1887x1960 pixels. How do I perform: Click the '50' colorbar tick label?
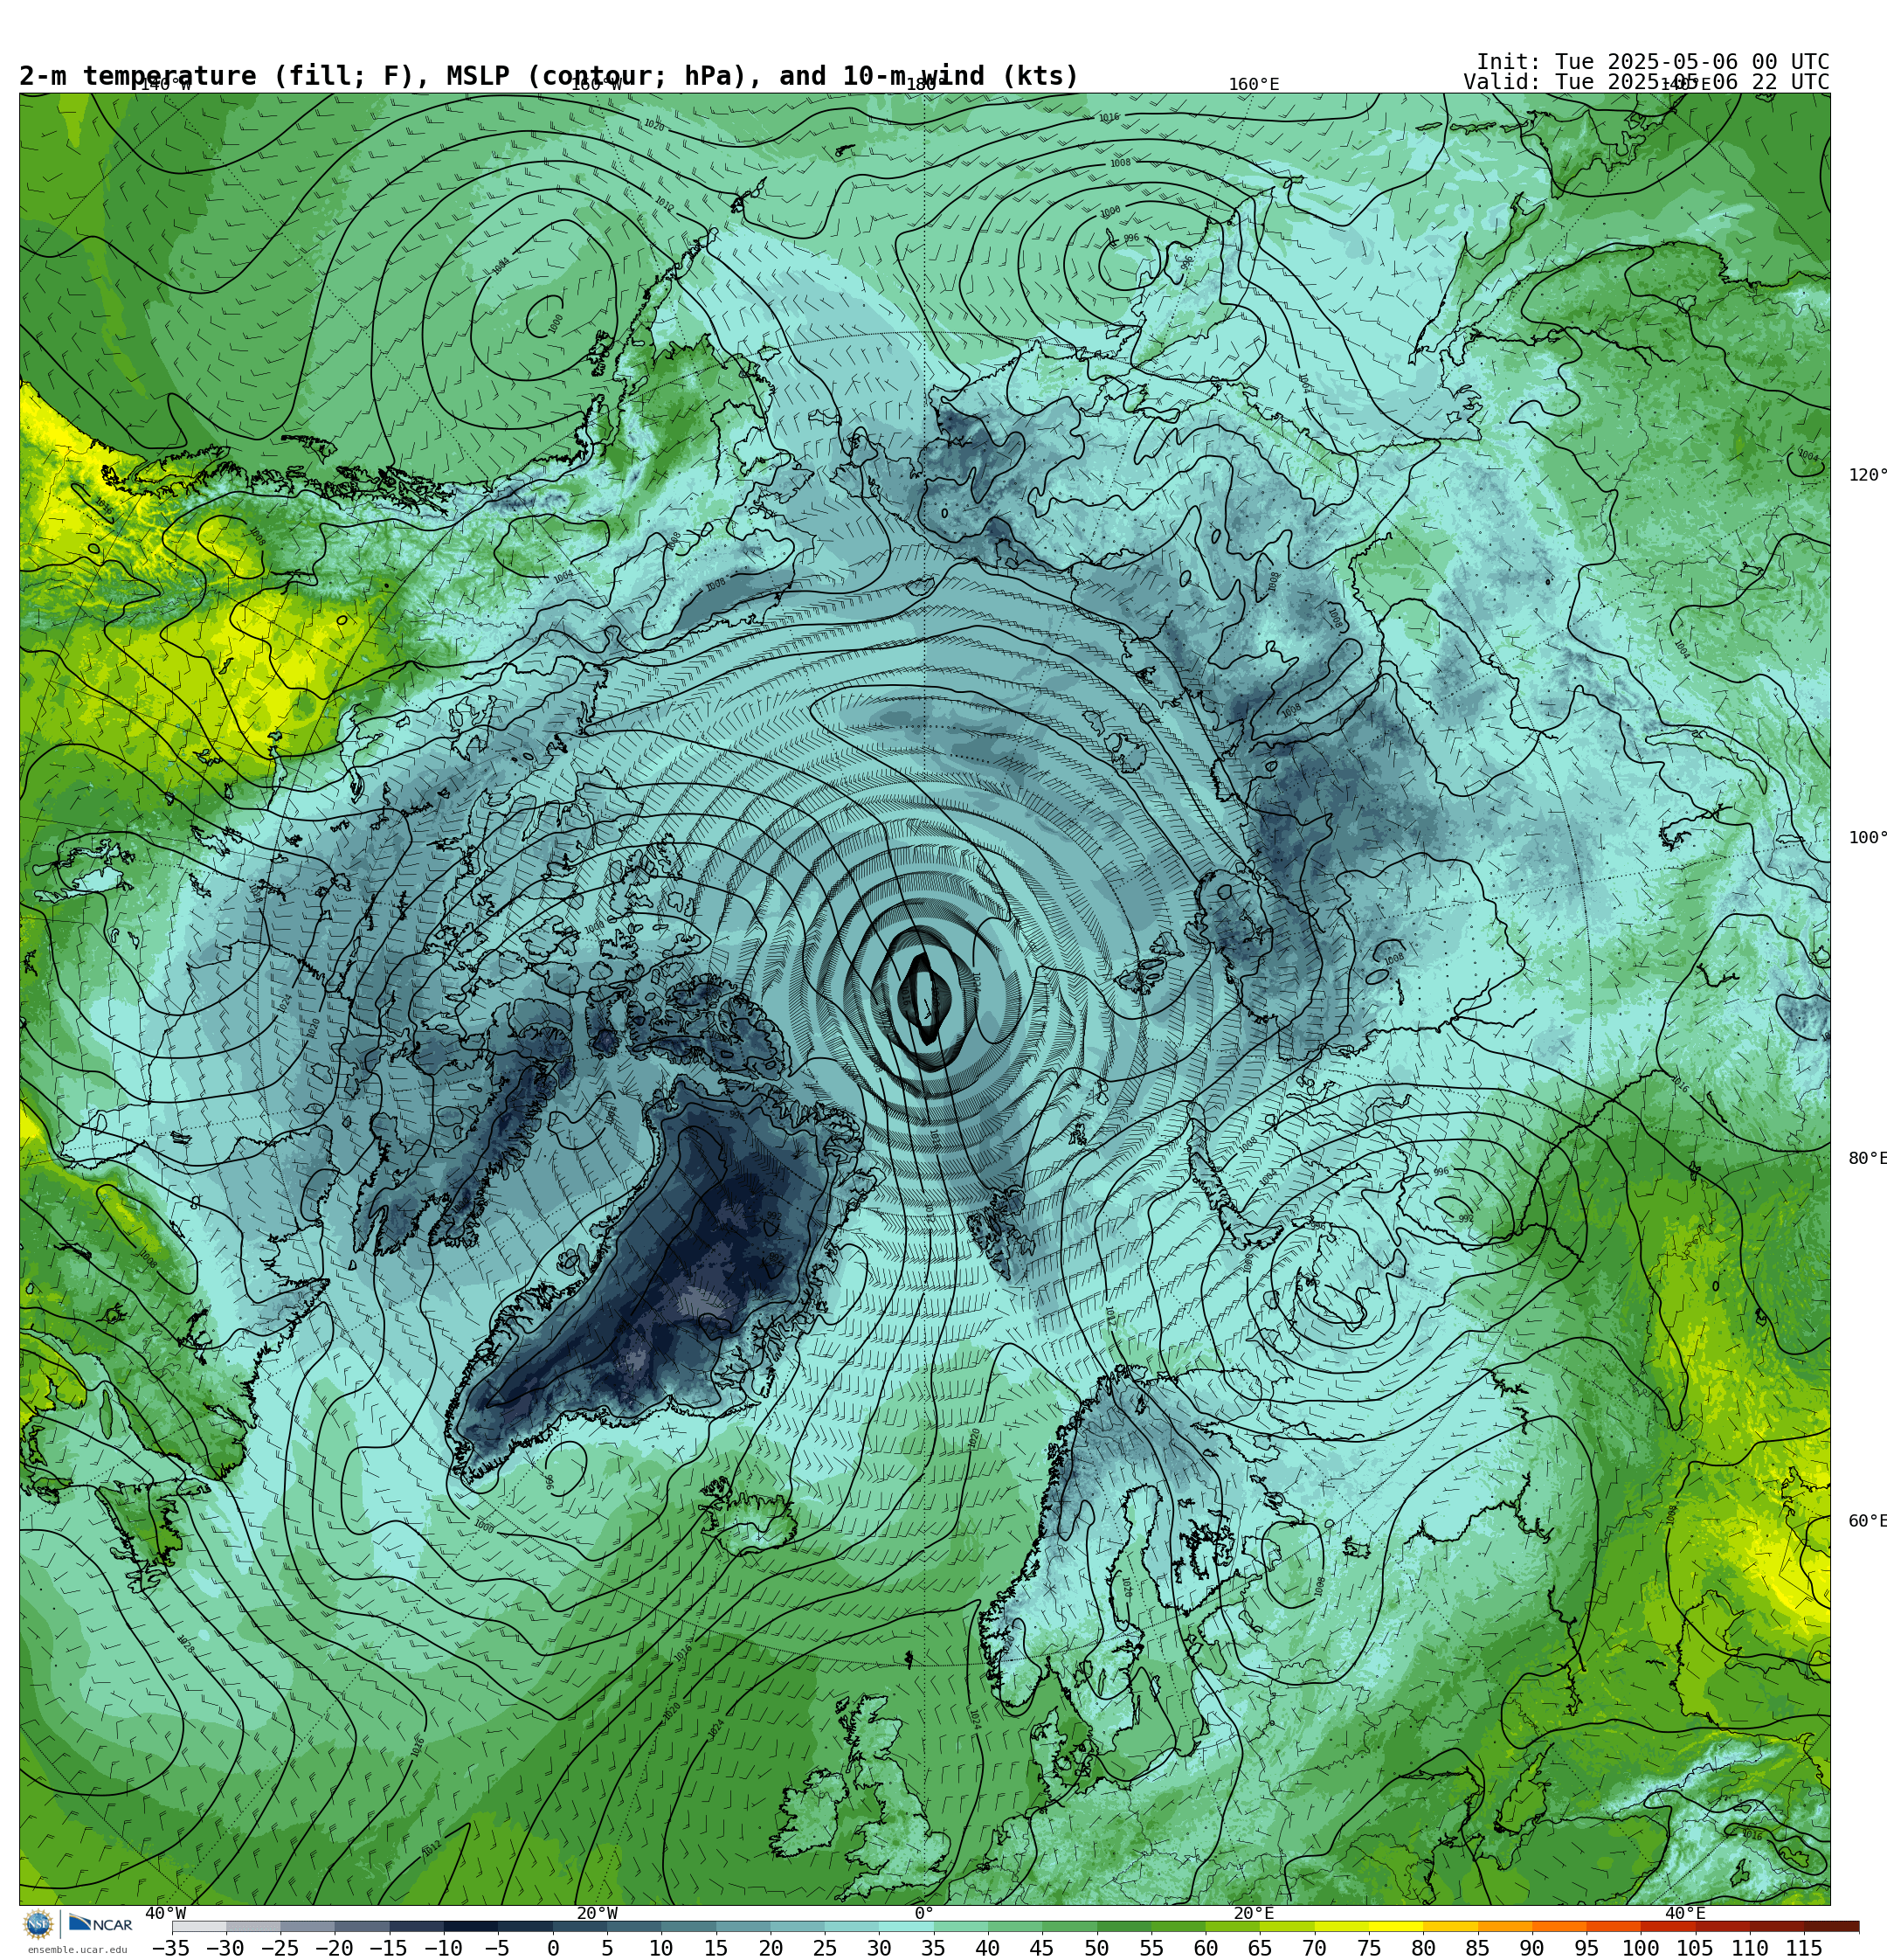1097,1948
